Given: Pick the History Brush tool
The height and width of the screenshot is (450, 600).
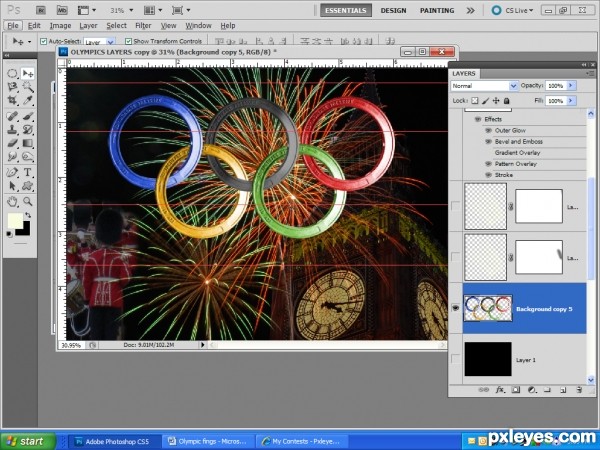Looking at the screenshot, I should [28, 129].
